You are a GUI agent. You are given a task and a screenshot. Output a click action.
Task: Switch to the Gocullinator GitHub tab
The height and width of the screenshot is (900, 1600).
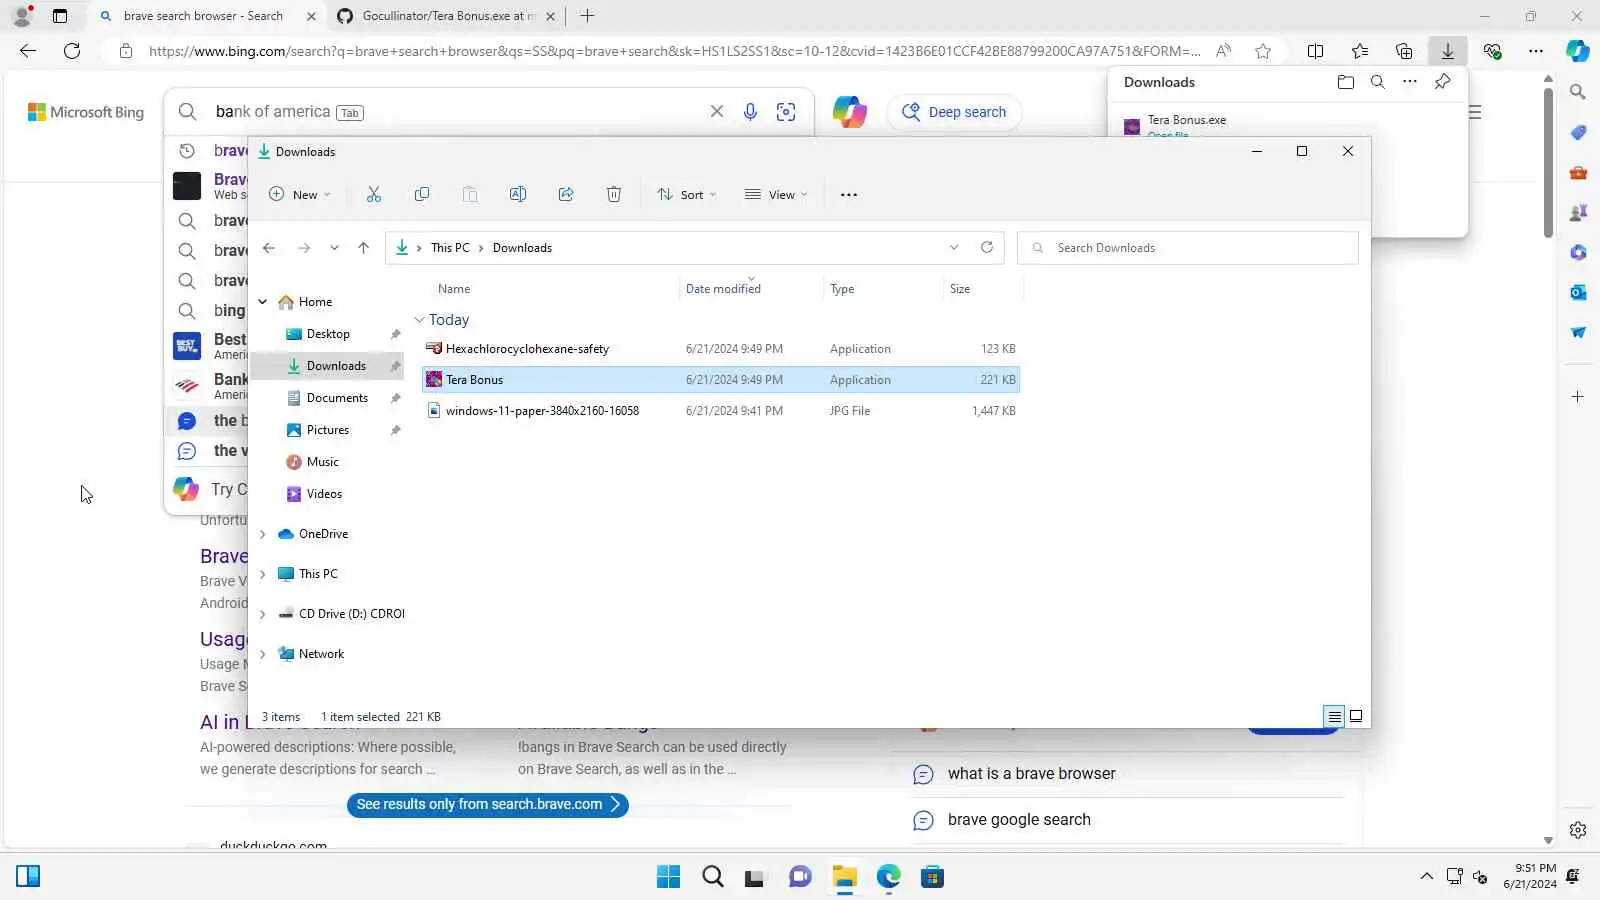446,16
